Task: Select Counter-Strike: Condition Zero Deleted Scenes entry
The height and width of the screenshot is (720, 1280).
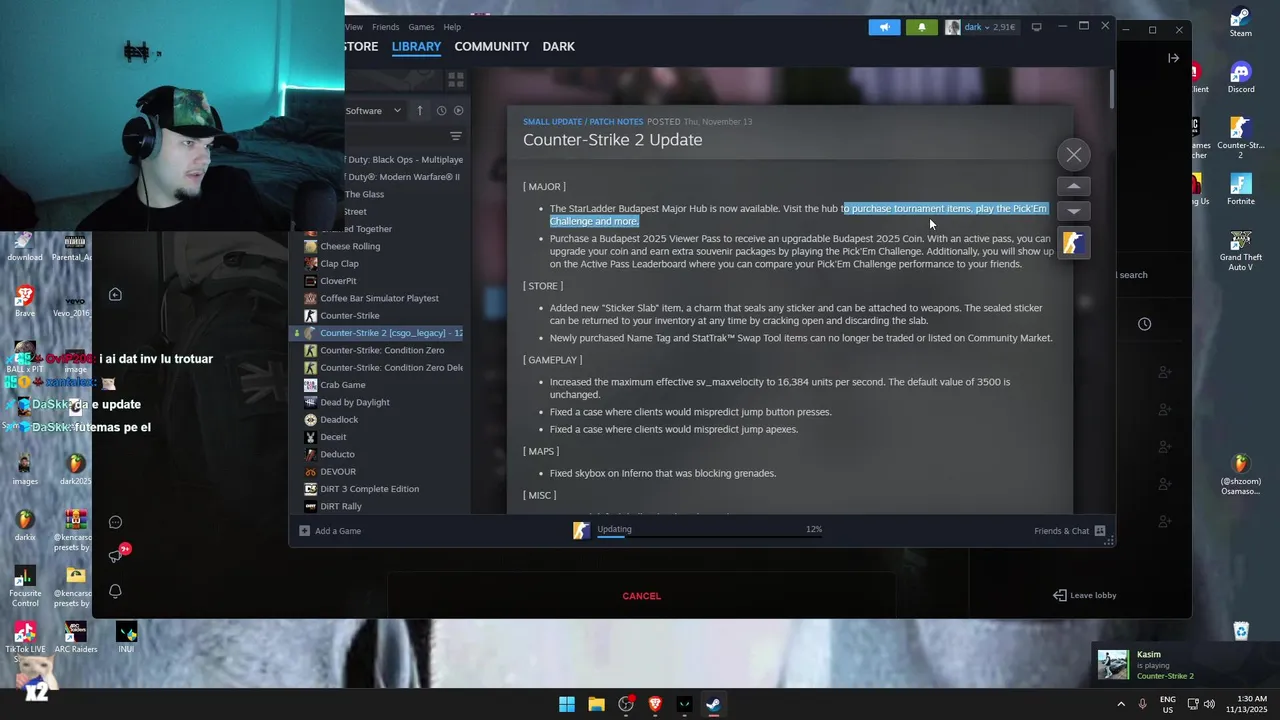Action: tap(391, 368)
